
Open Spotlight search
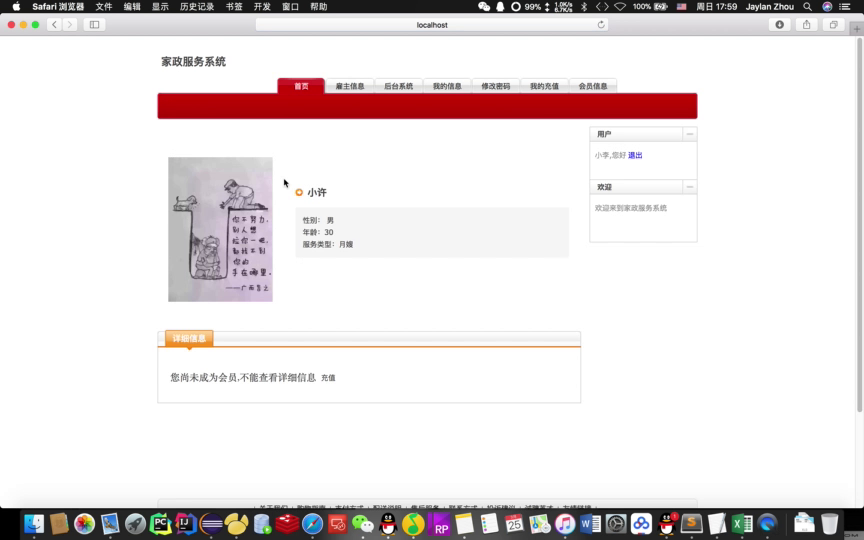coord(807,7)
